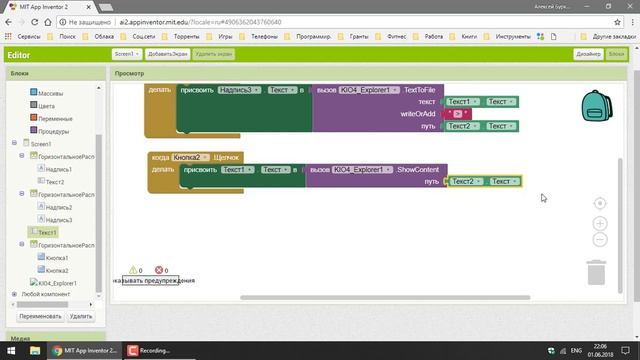Expand Любой компонент node
Viewport: 640px width, 360px height.
14,294
